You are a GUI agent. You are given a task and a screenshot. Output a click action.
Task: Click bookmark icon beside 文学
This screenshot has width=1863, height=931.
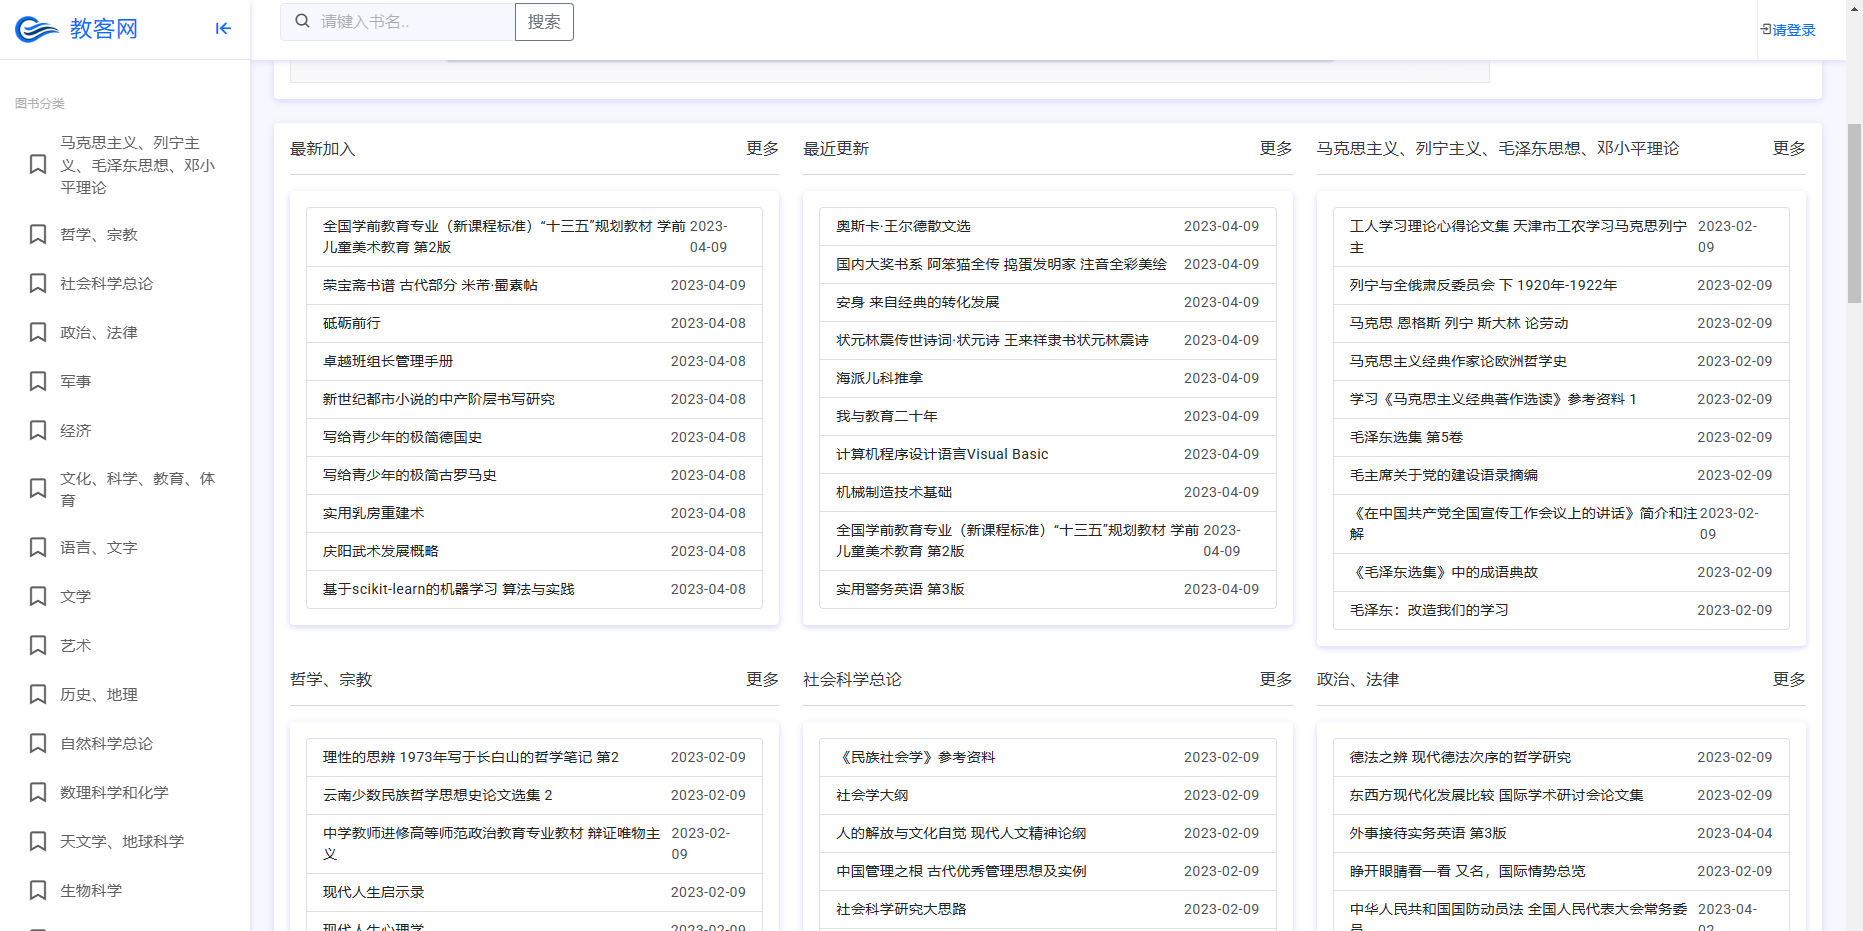38,596
